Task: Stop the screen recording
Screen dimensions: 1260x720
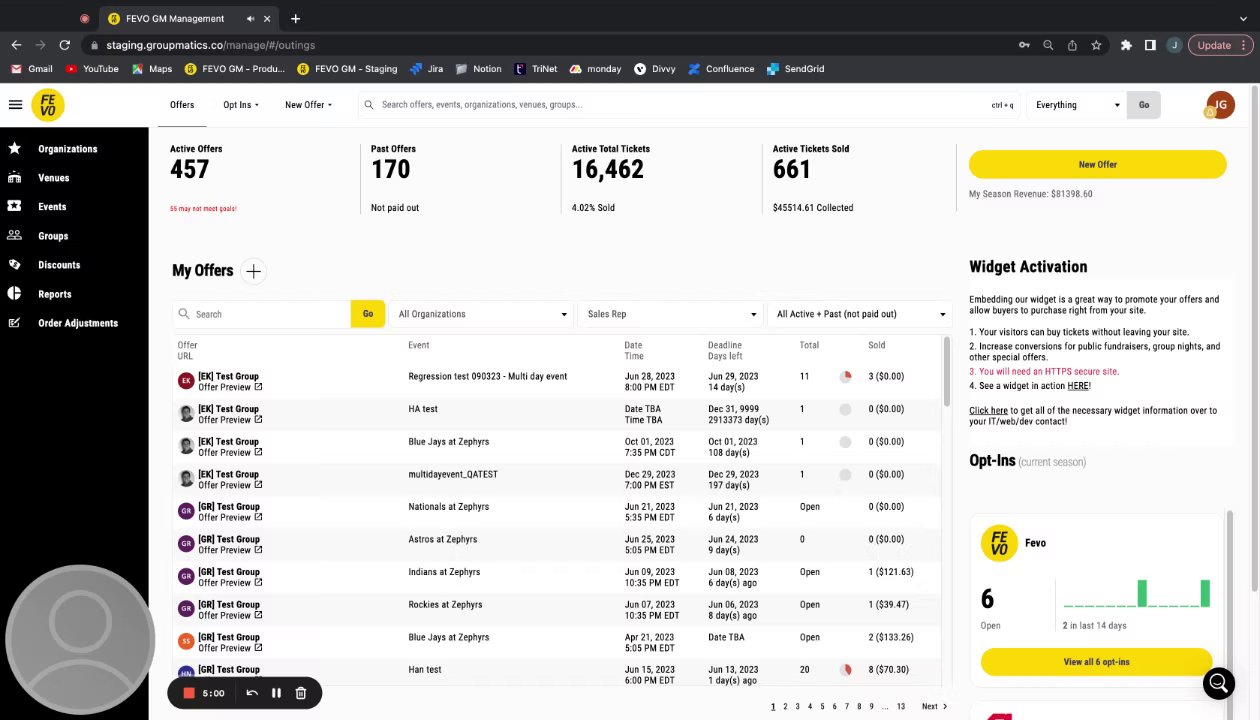Action: click(x=188, y=693)
